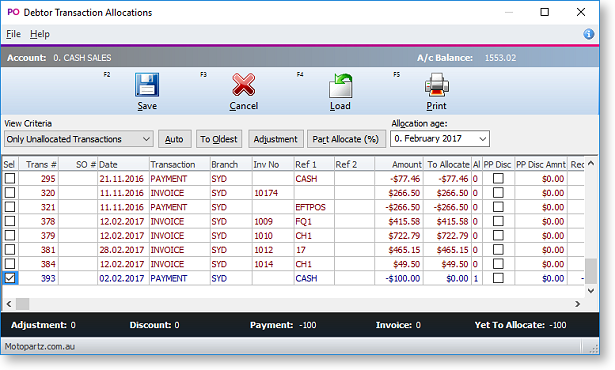This screenshot has height=370, width=615.
Task: Open the Help menu
Action: [x=40, y=34]
